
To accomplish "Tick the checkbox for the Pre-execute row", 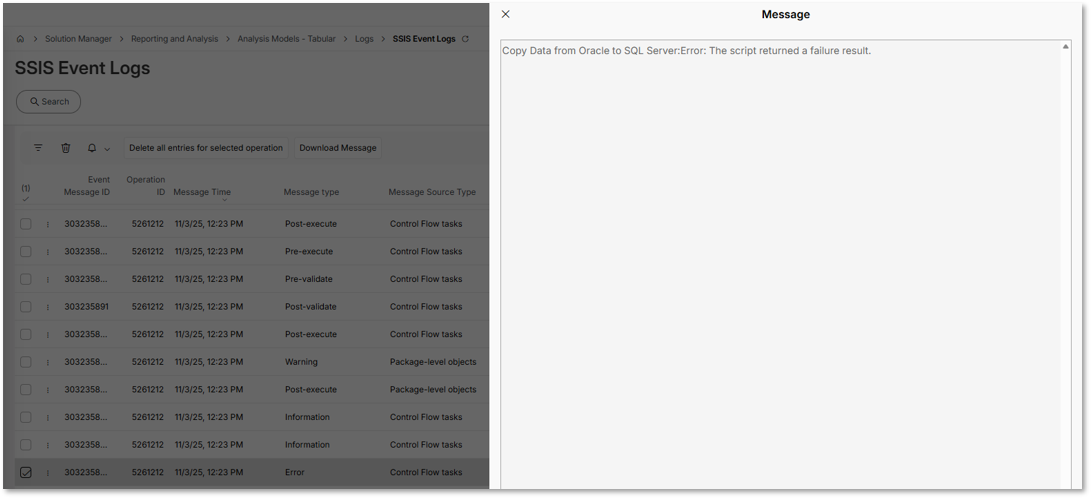I will tap(26, 251).
